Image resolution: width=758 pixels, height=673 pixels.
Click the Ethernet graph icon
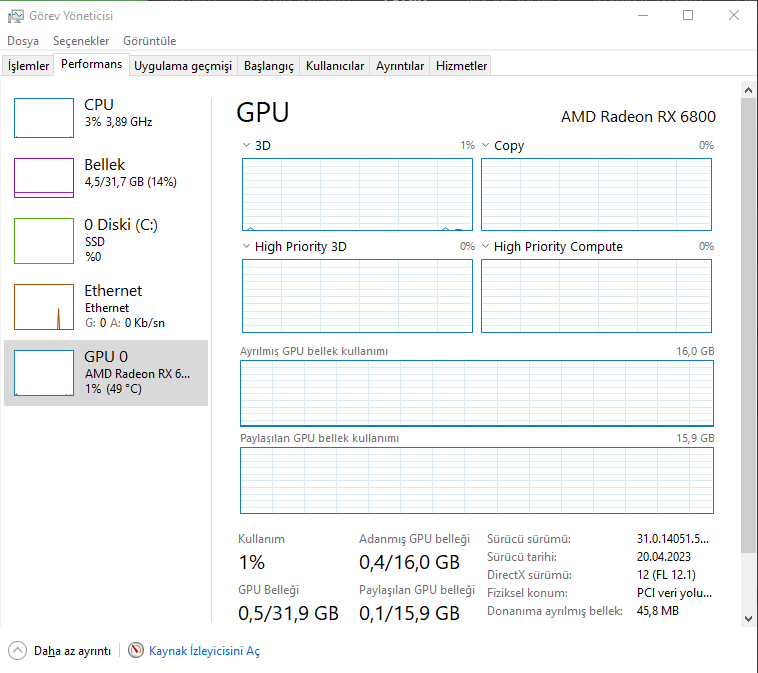tap(44, 307)
